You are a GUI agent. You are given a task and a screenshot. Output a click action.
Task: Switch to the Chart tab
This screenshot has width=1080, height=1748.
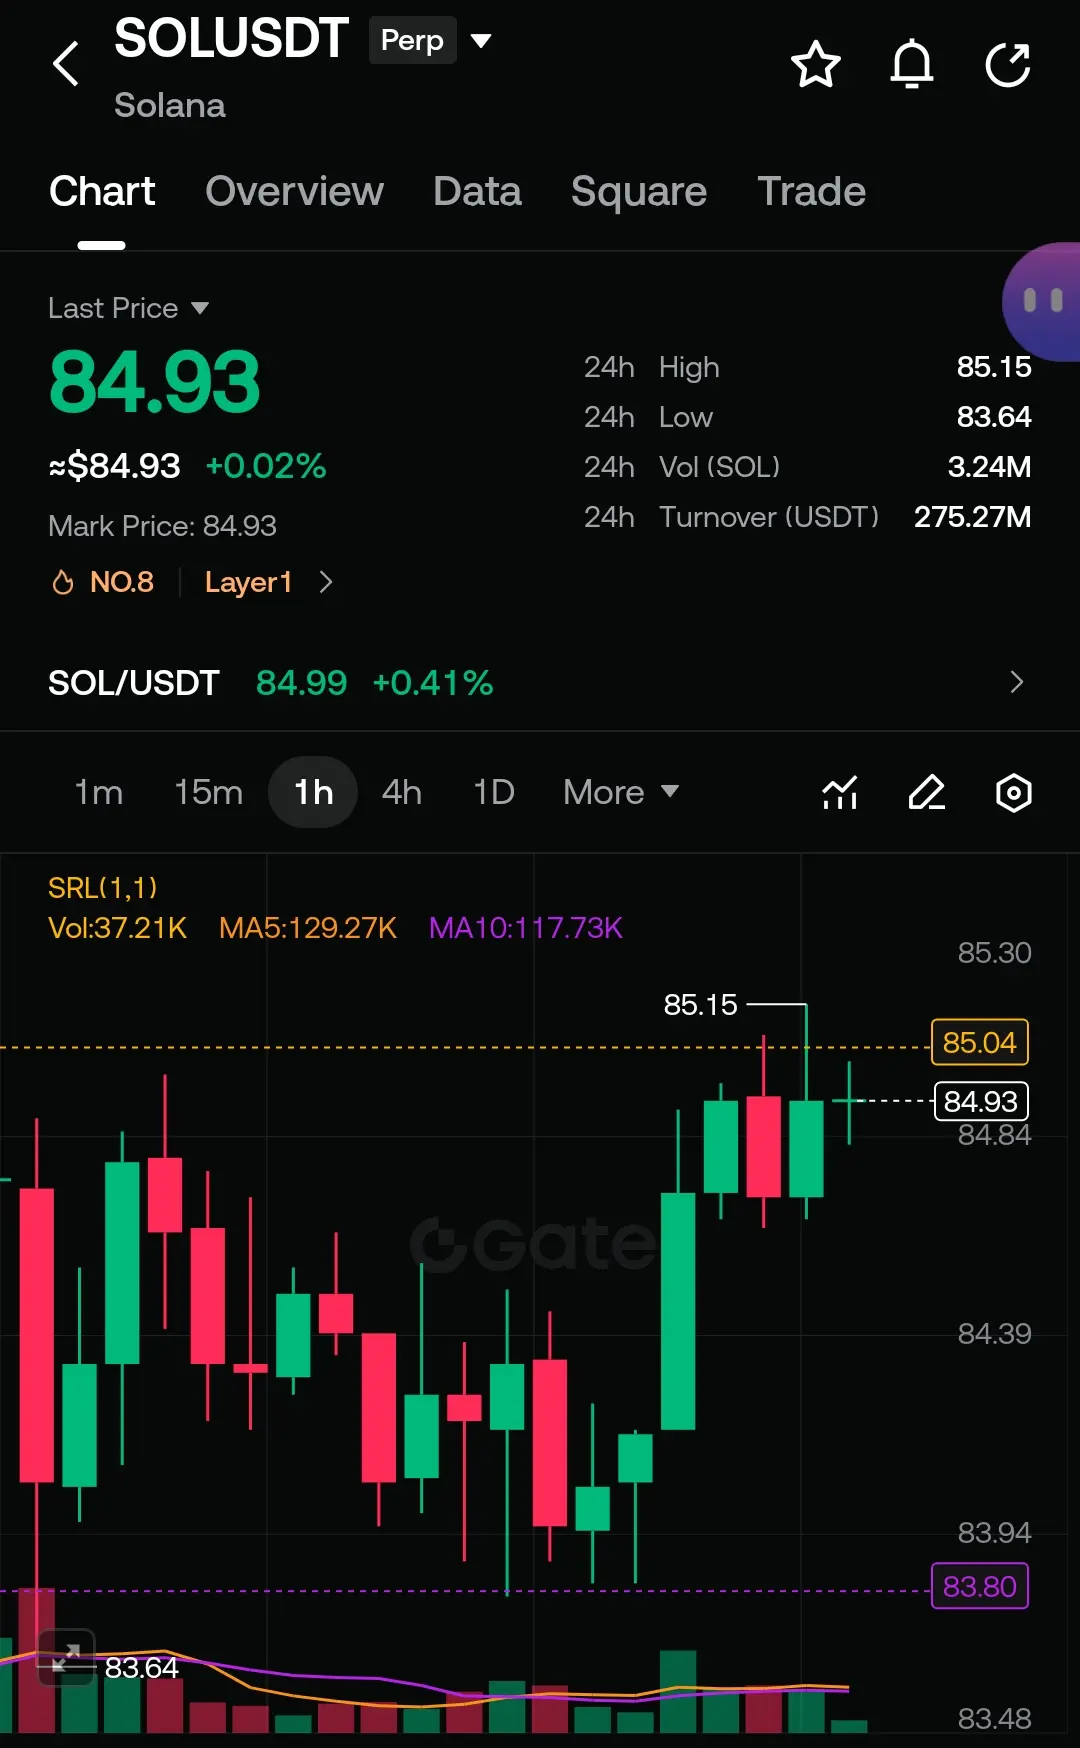(102, 191)
